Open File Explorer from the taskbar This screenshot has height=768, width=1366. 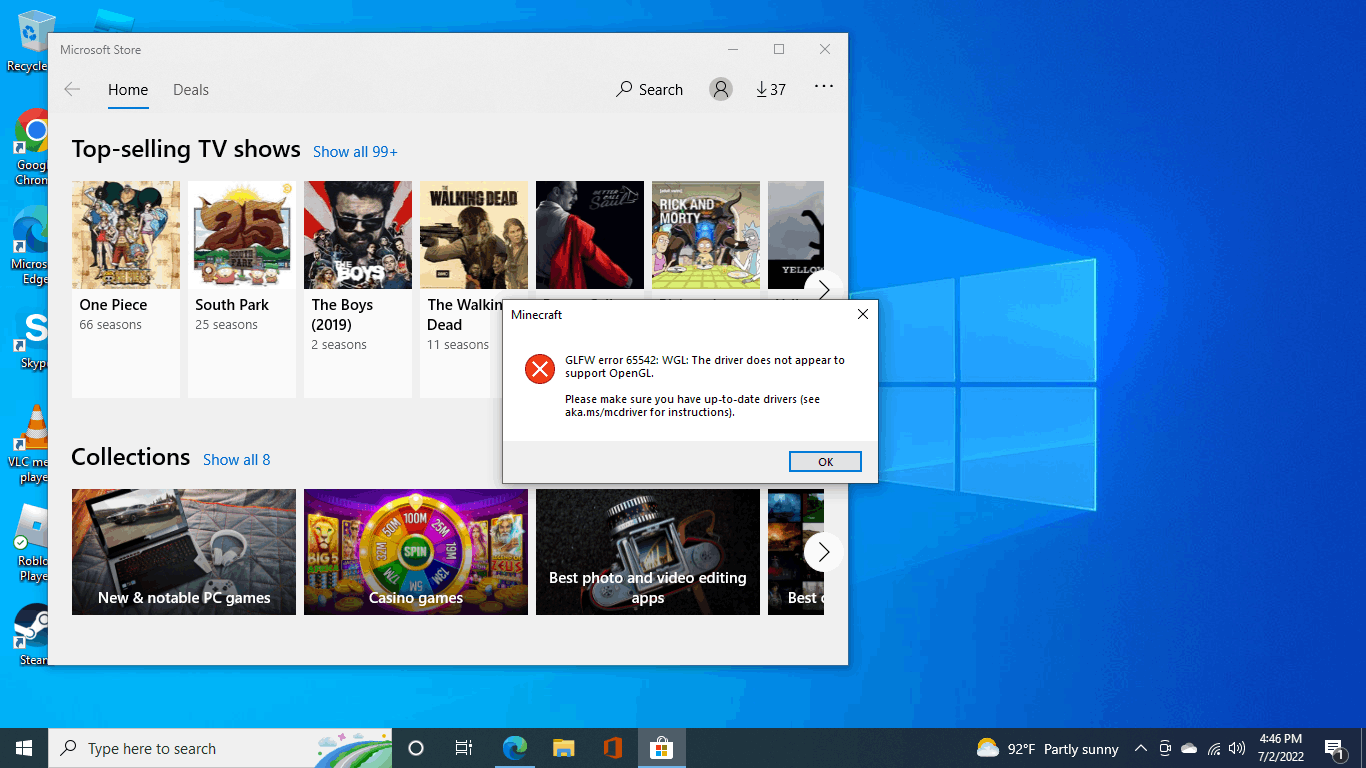click(x=564, y=748)
